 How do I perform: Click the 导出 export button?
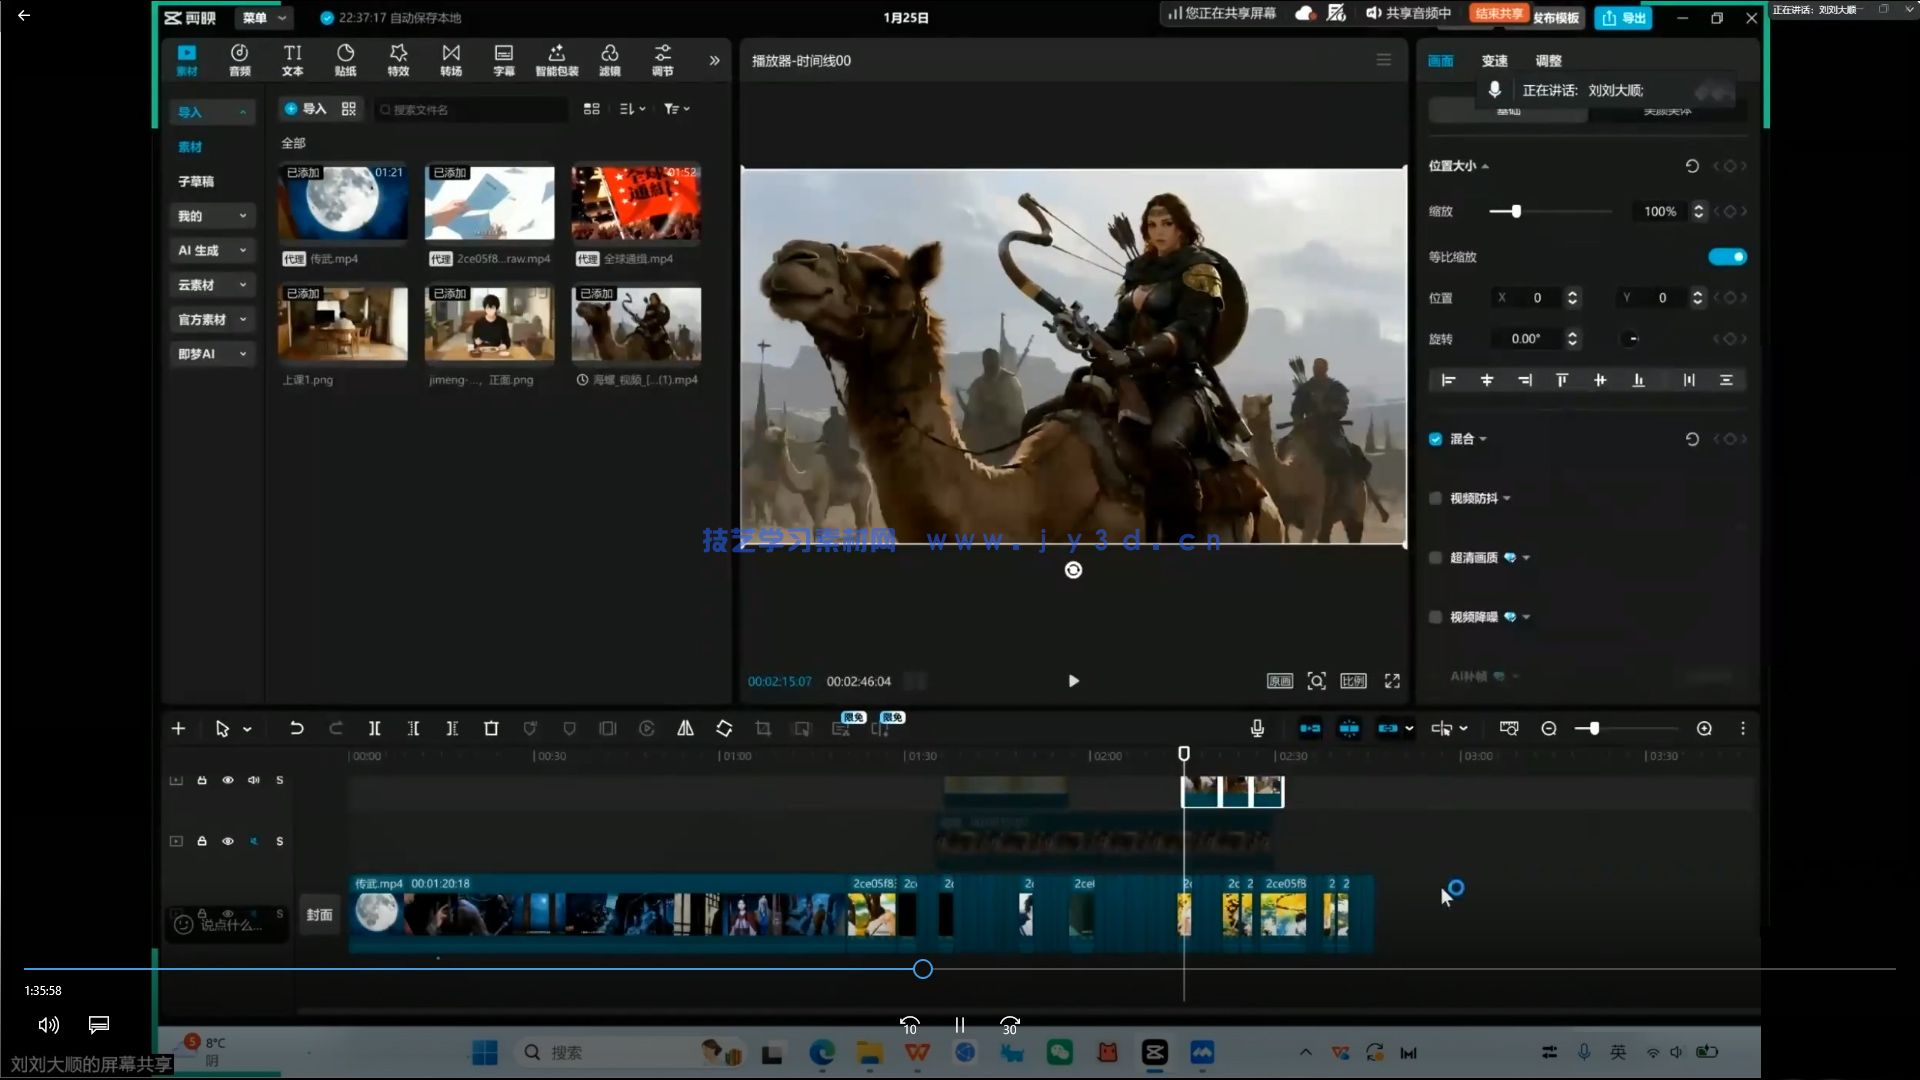click(x=1623, y=17)
